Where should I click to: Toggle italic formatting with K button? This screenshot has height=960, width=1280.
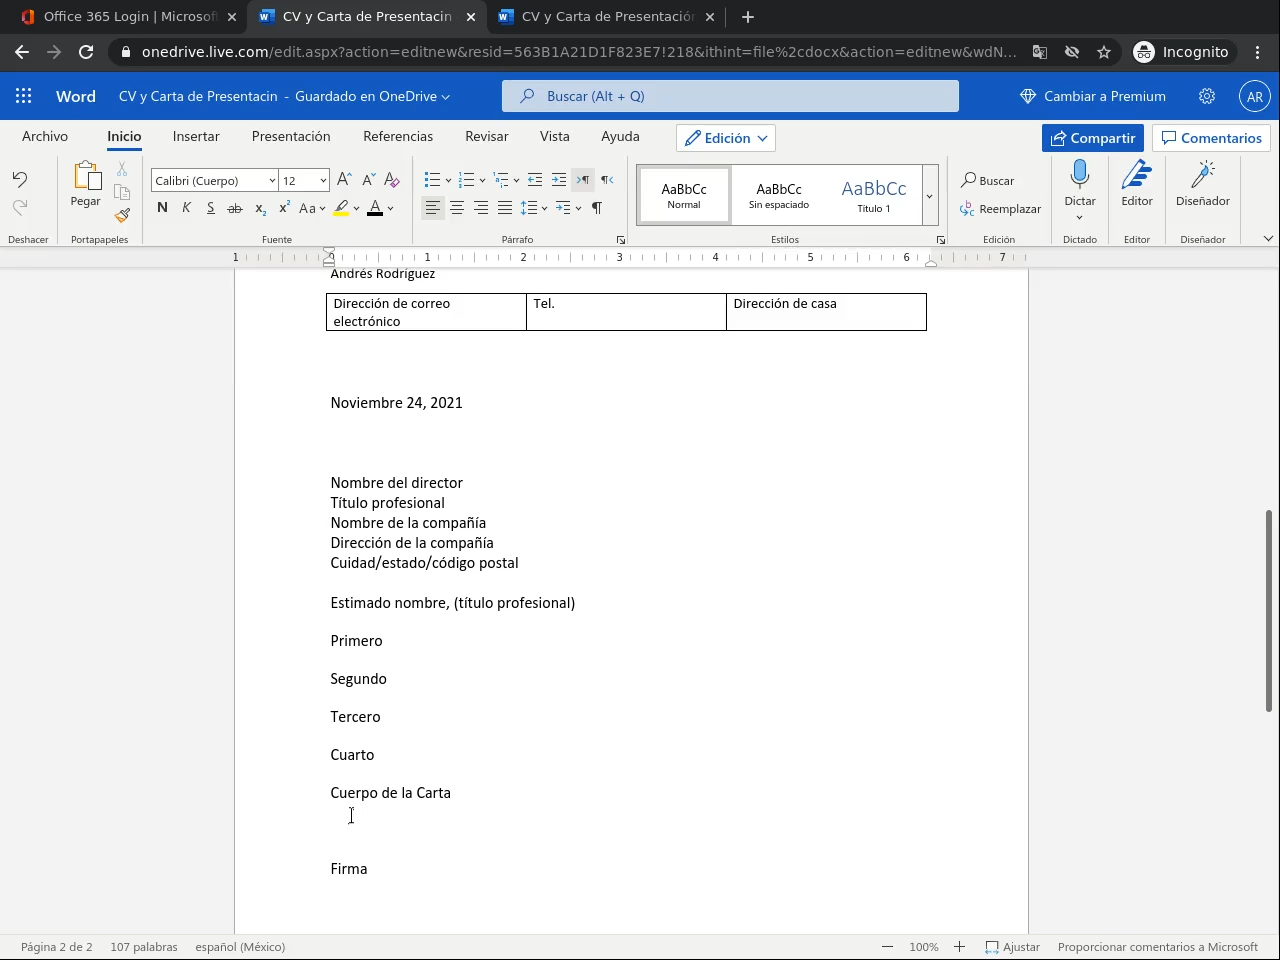(186, 208)
